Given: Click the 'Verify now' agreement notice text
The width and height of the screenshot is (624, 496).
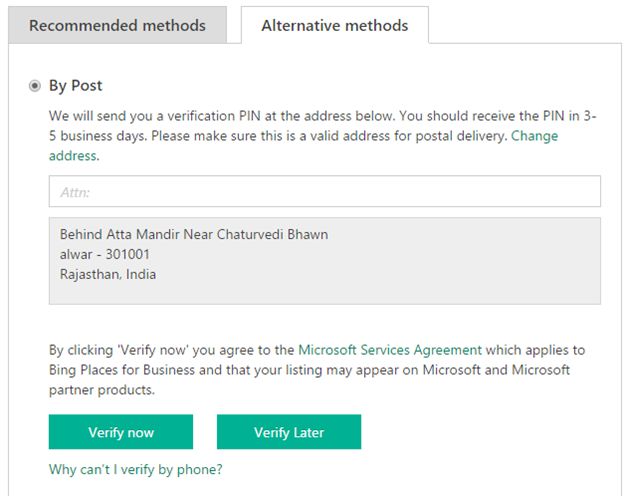Looking at the screenshot, I should pos(170,350).
